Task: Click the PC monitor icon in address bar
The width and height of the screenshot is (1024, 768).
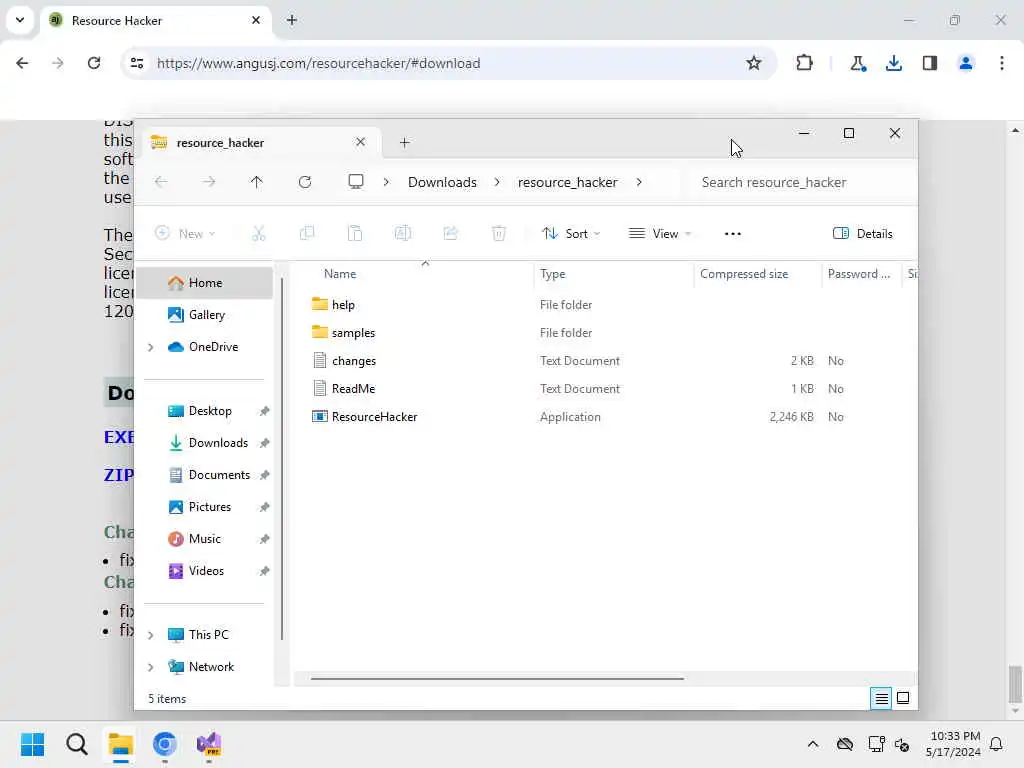Action: click(356, 182)
